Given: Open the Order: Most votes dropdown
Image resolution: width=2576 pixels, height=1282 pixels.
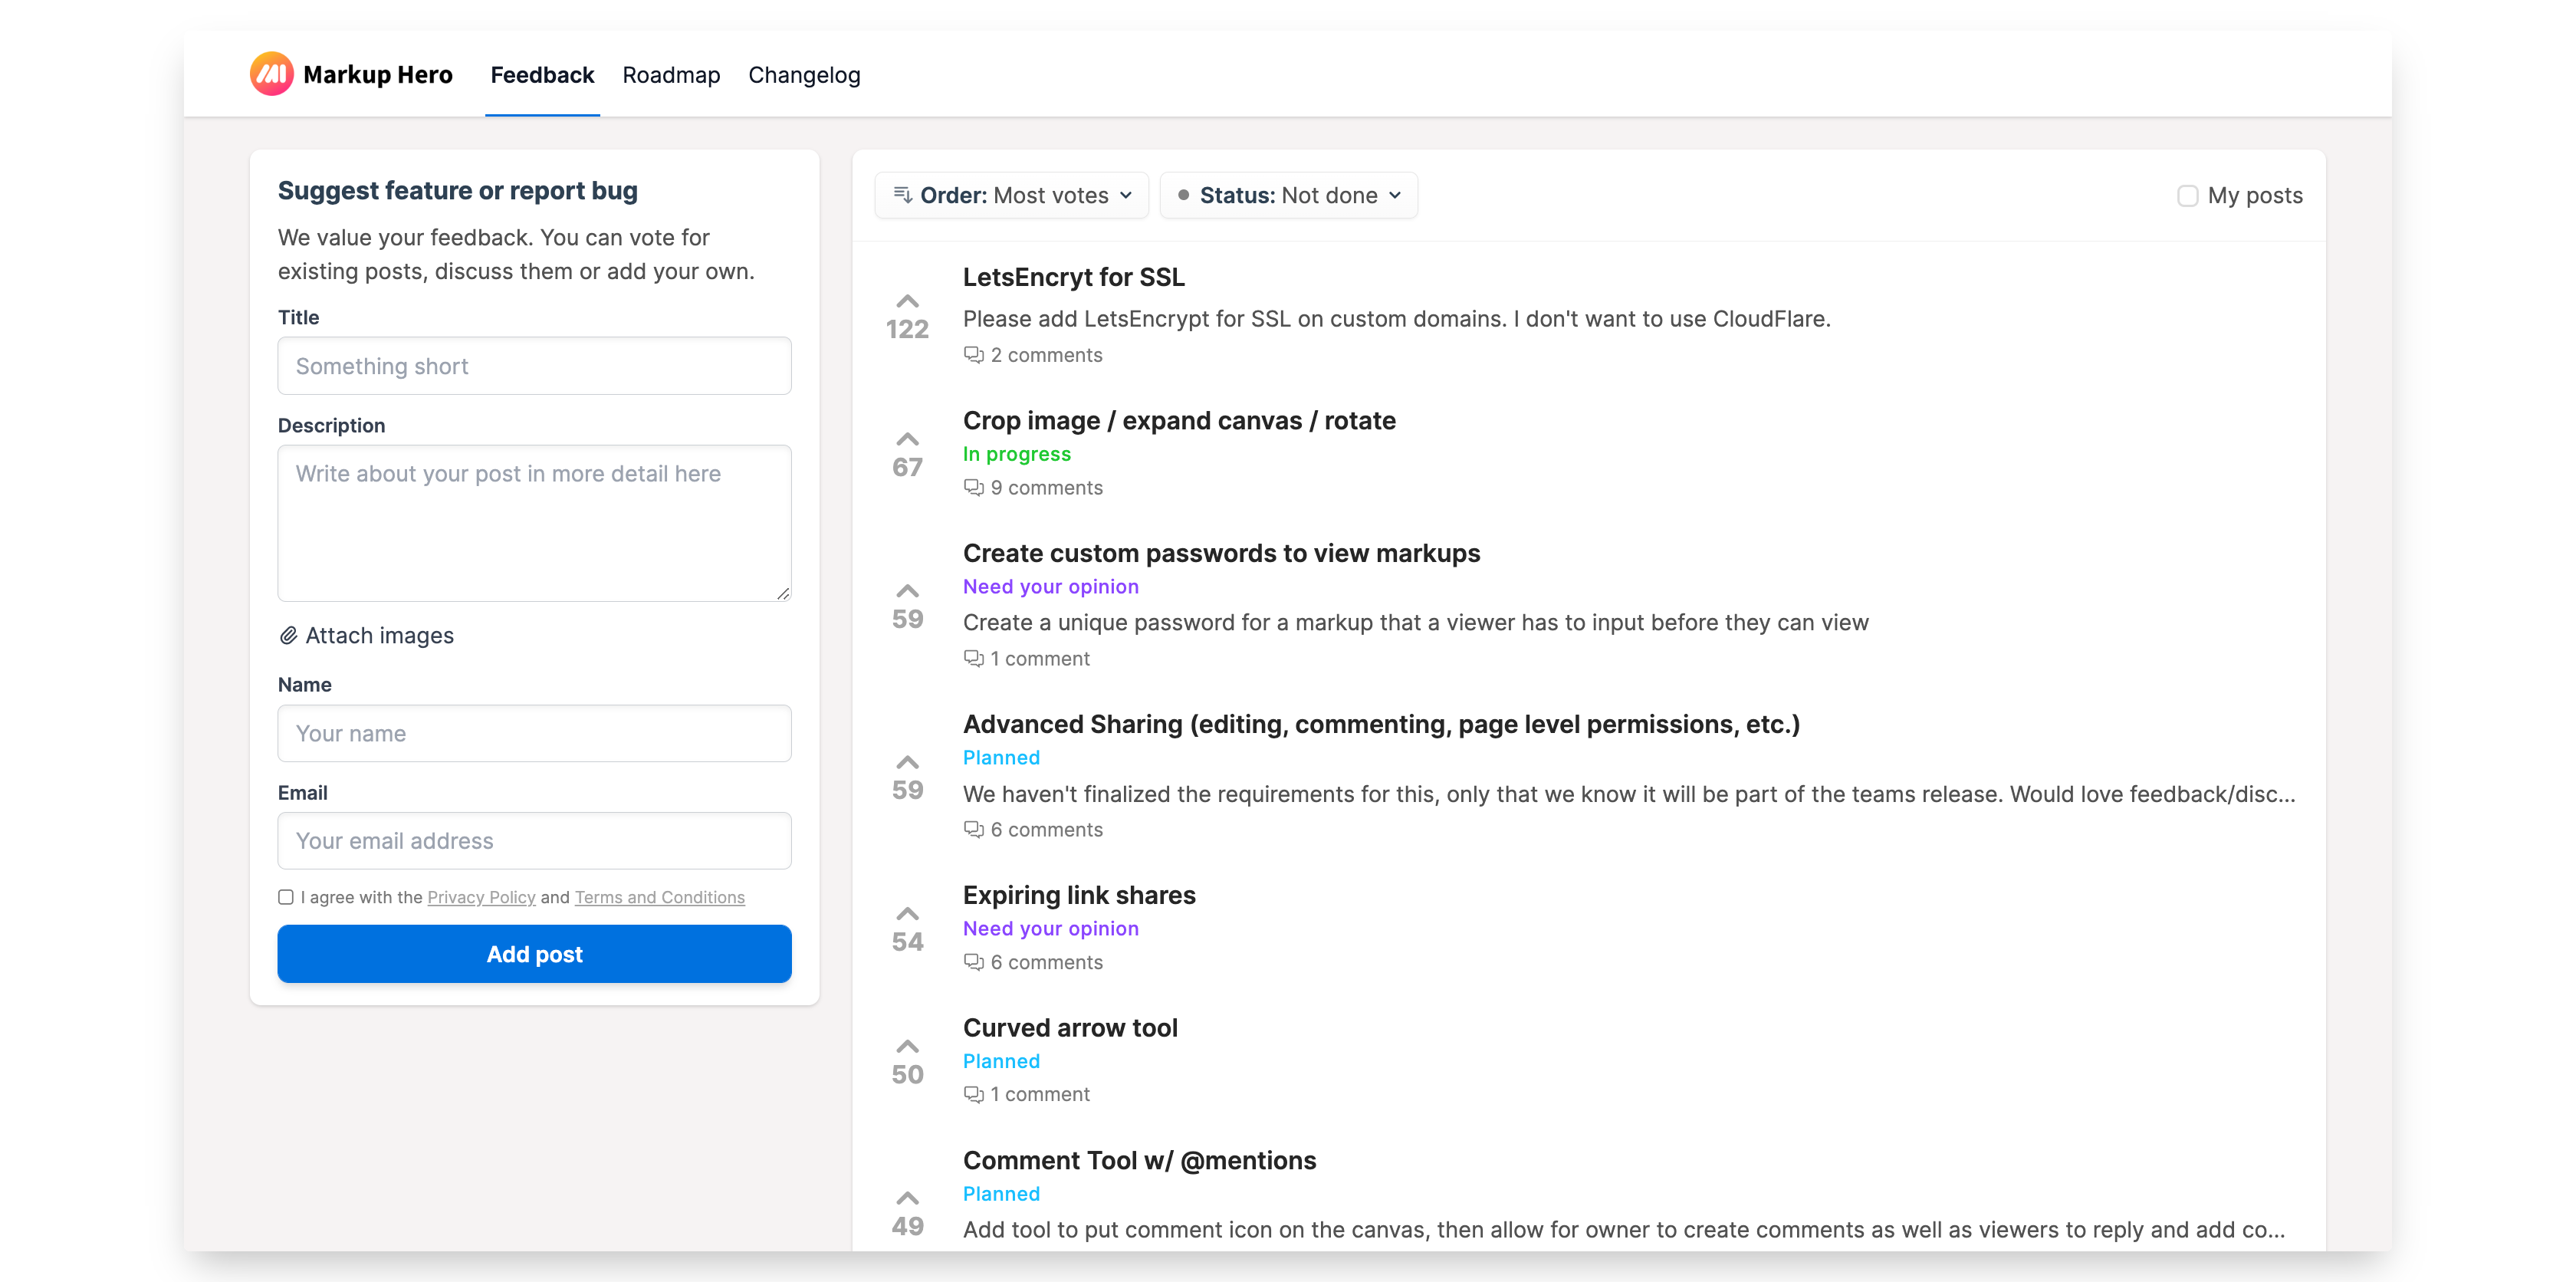Looking at the screenshot, I should [x=1012, y=195].
